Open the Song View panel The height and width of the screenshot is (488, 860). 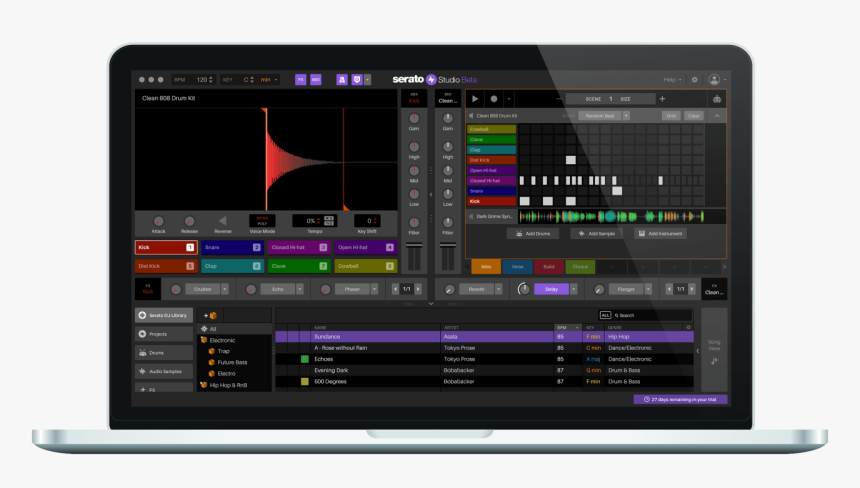[x=714, y=351]
